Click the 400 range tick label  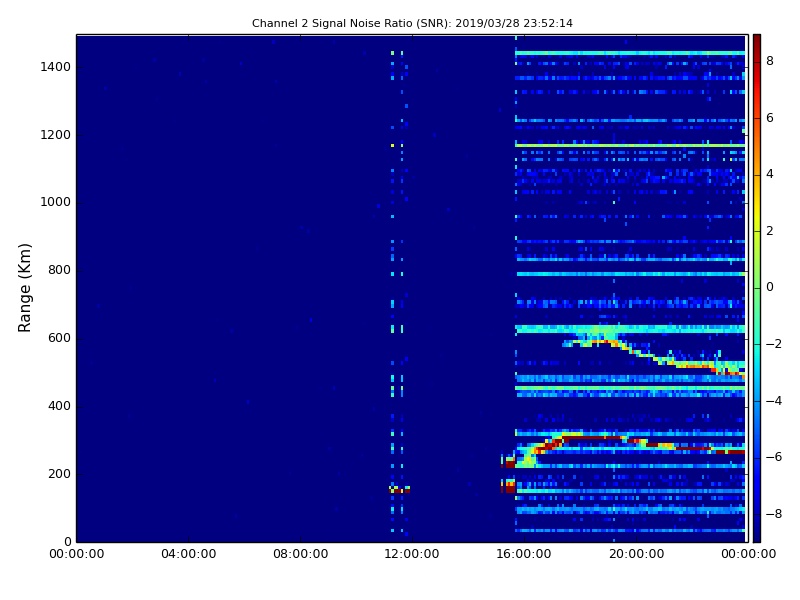click(x=59, y=406)
